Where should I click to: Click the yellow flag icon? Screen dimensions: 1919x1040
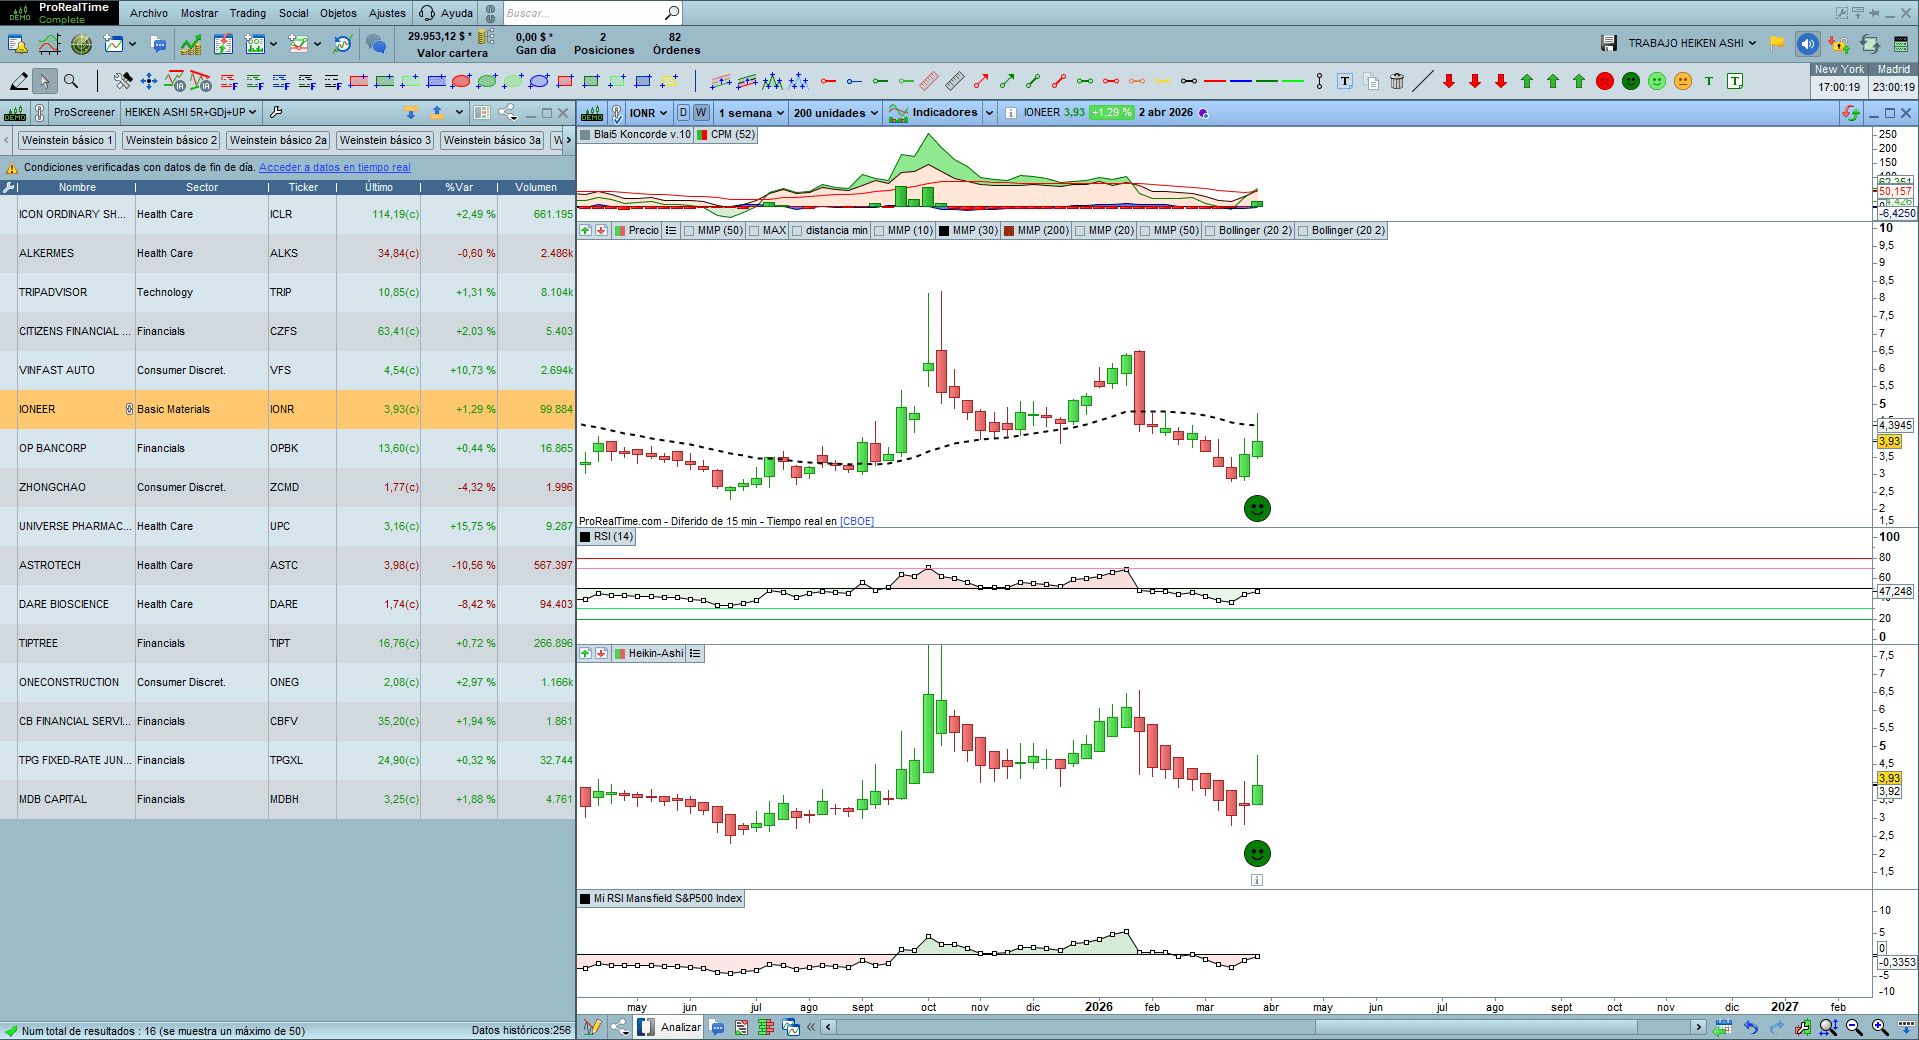1777,43
